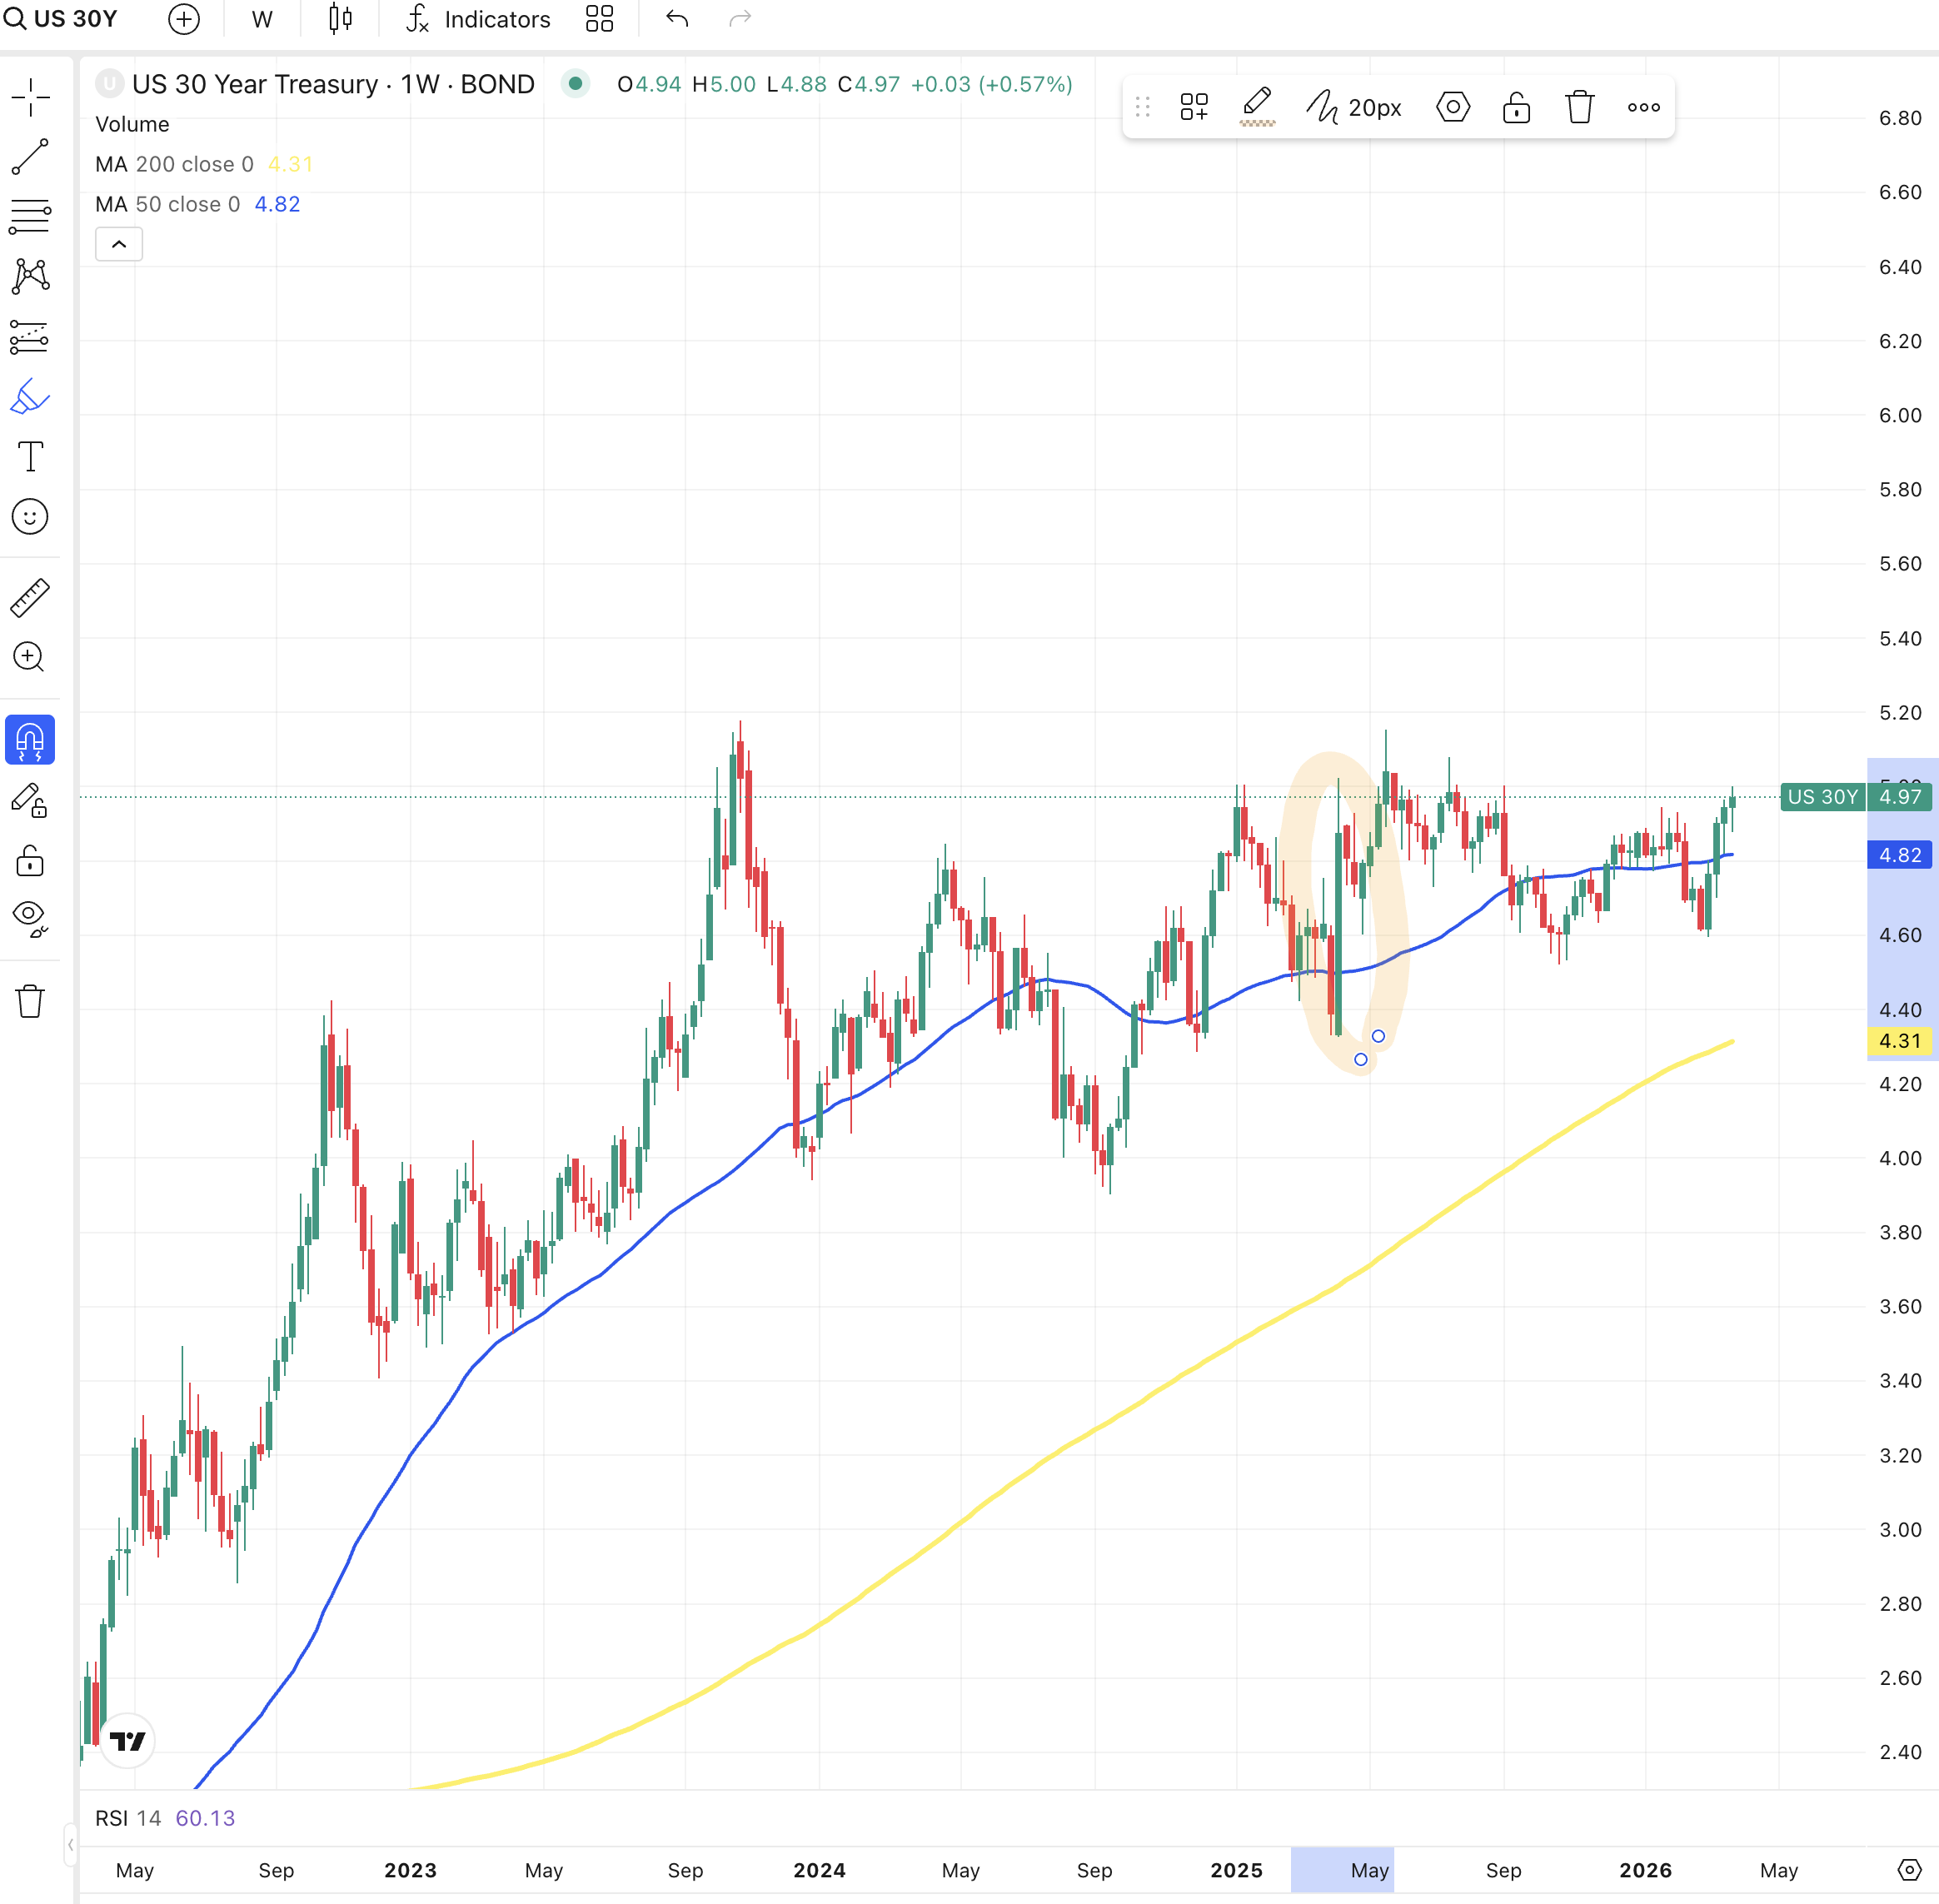Click trash icon in floating drawing toolbar

[x=1579, y=107]
